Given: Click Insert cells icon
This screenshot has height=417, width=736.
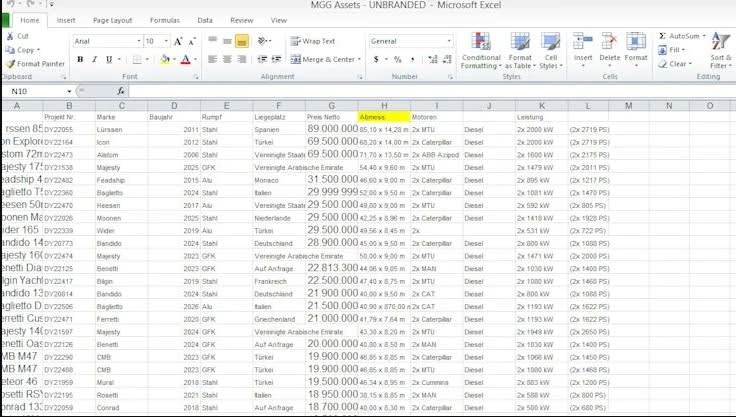Looking at the screenshot, I should tap(583, 41).
